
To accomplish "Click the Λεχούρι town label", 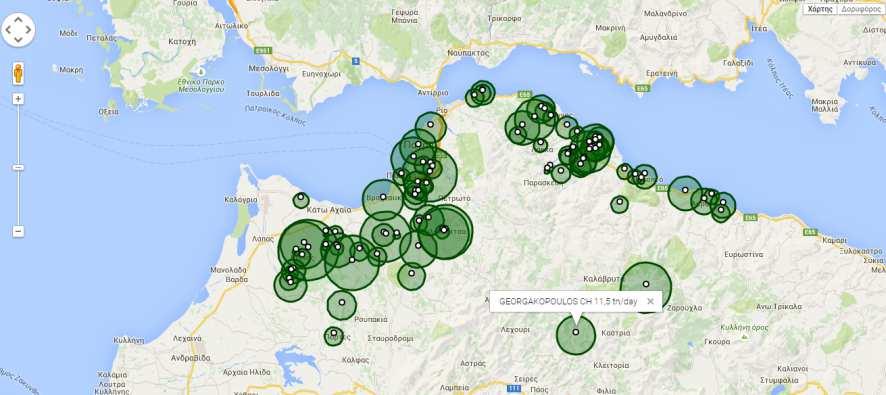I will tap(515, 329).
